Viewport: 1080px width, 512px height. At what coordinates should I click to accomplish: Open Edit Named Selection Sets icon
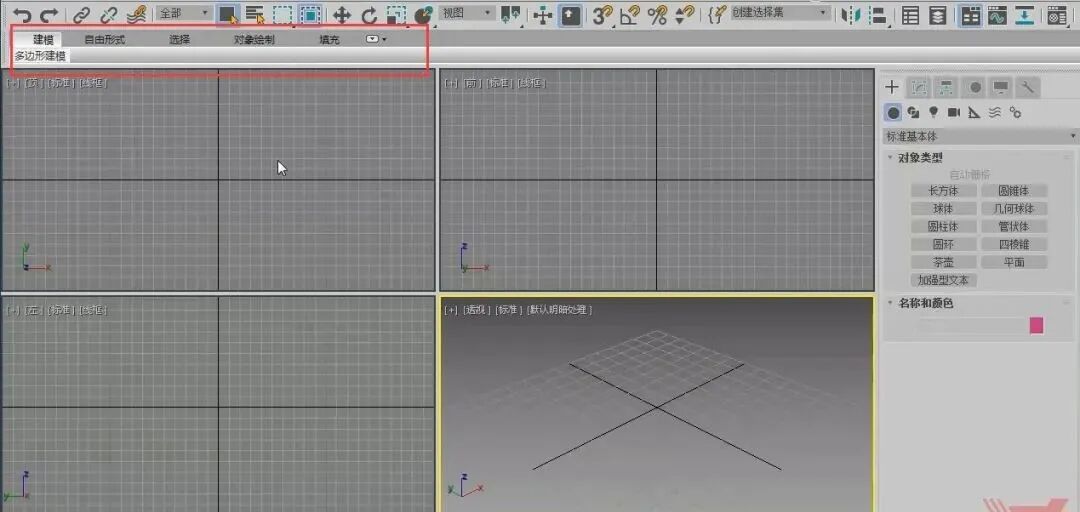(718, 14)
